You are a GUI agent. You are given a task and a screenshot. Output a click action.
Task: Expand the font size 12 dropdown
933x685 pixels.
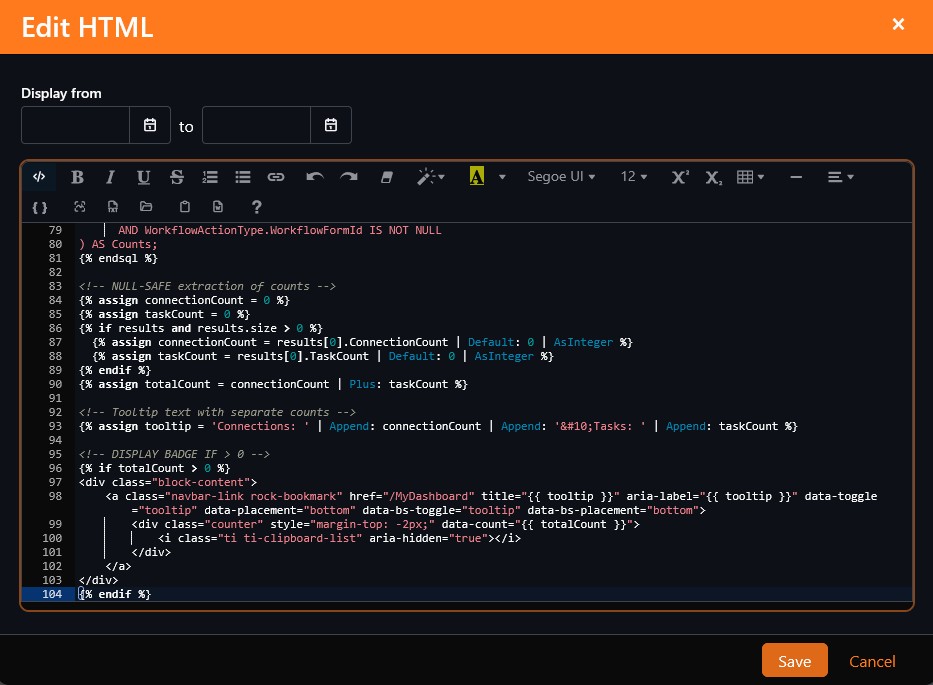(x=634, y=177)
